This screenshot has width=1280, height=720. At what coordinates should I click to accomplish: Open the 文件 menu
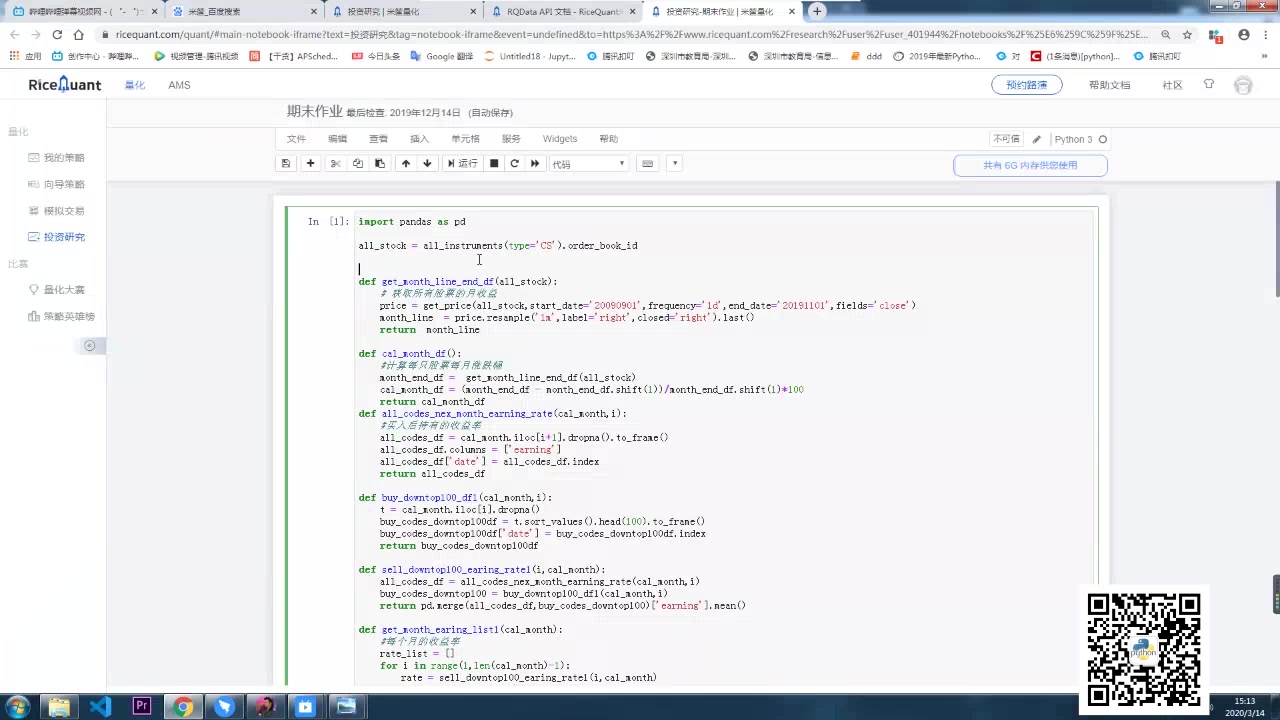296,139
